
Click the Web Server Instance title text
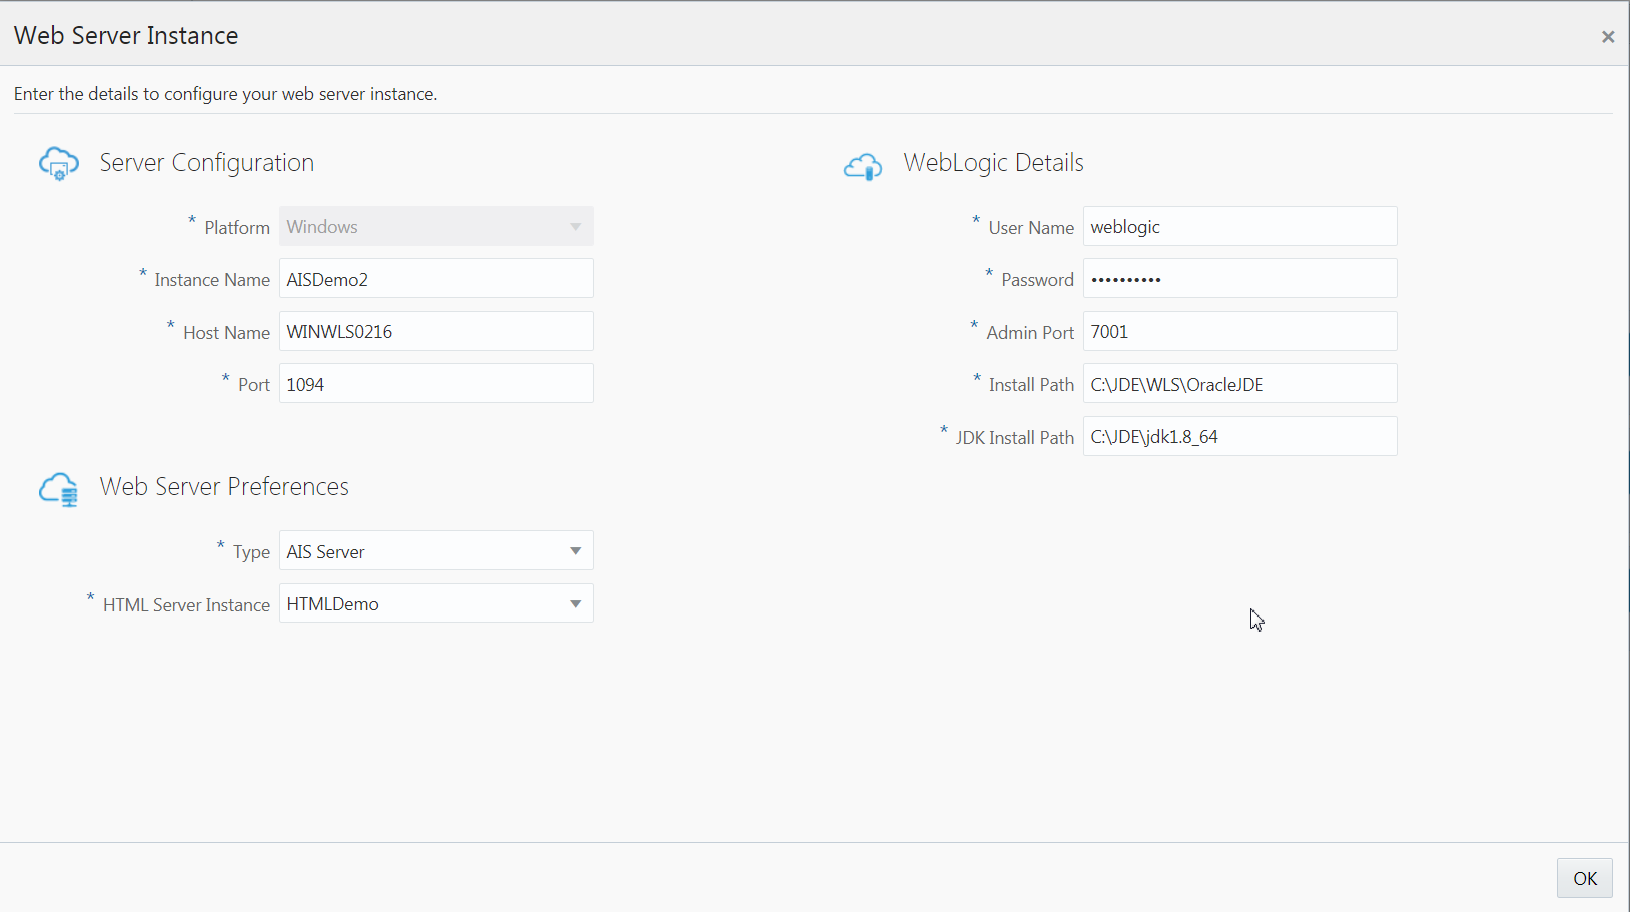click(126, 34)
